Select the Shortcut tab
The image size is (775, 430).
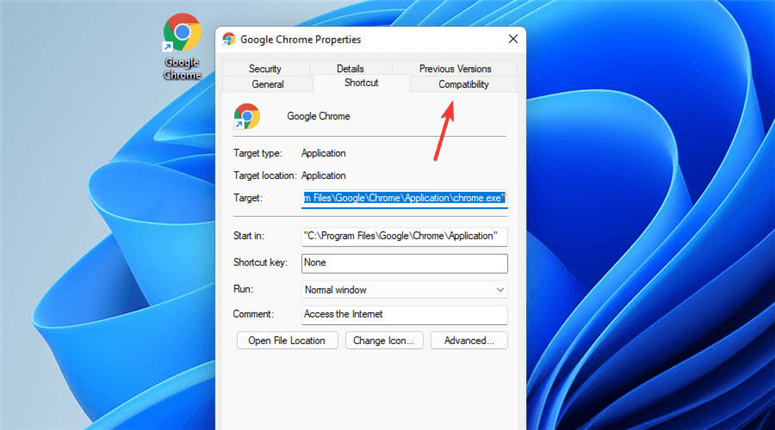361,83
